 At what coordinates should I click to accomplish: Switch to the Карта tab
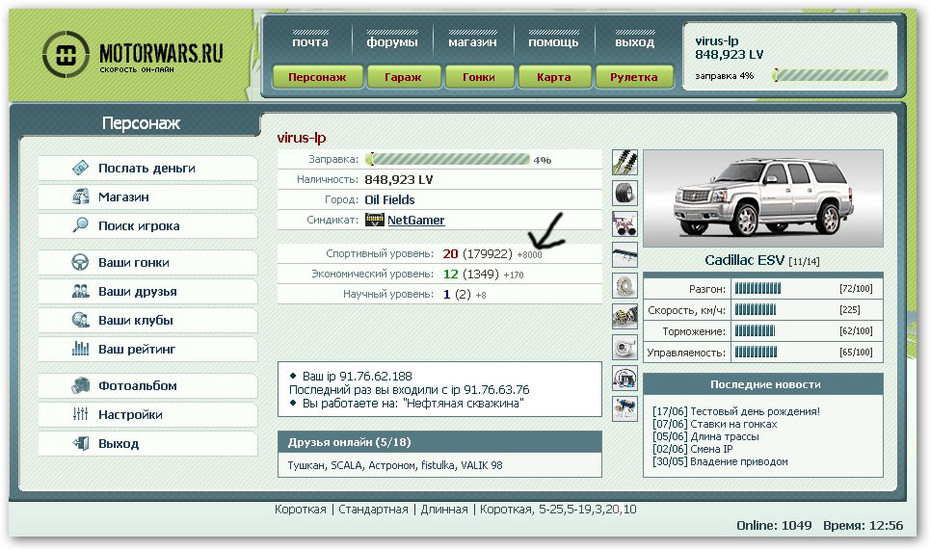click(x=554, y=77)
